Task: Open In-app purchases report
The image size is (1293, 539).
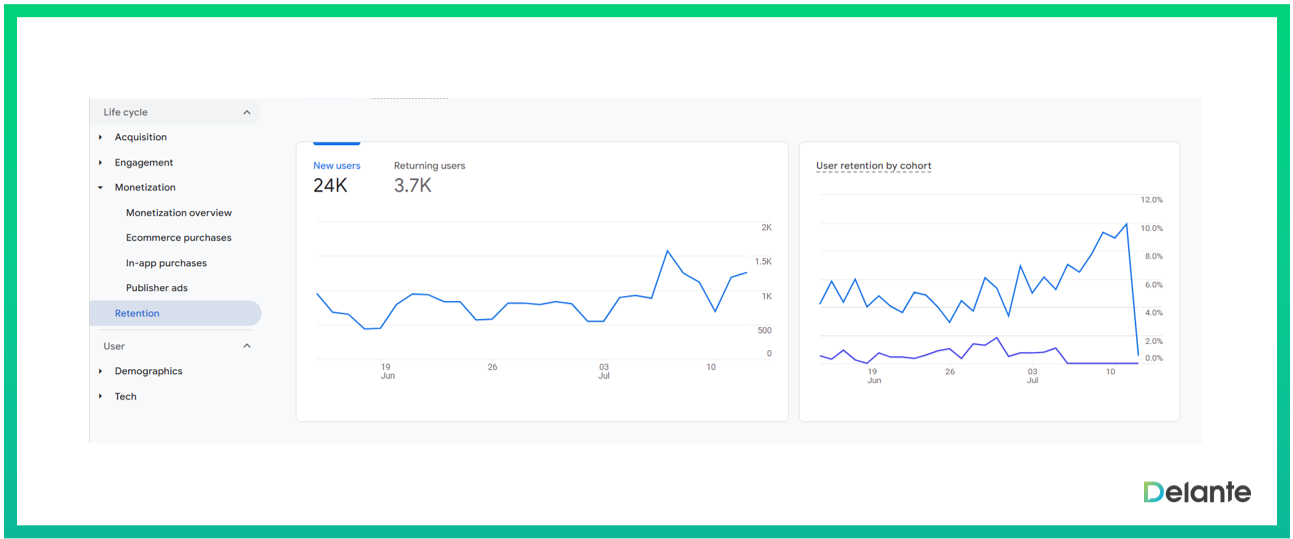Action: click(166, 263)
